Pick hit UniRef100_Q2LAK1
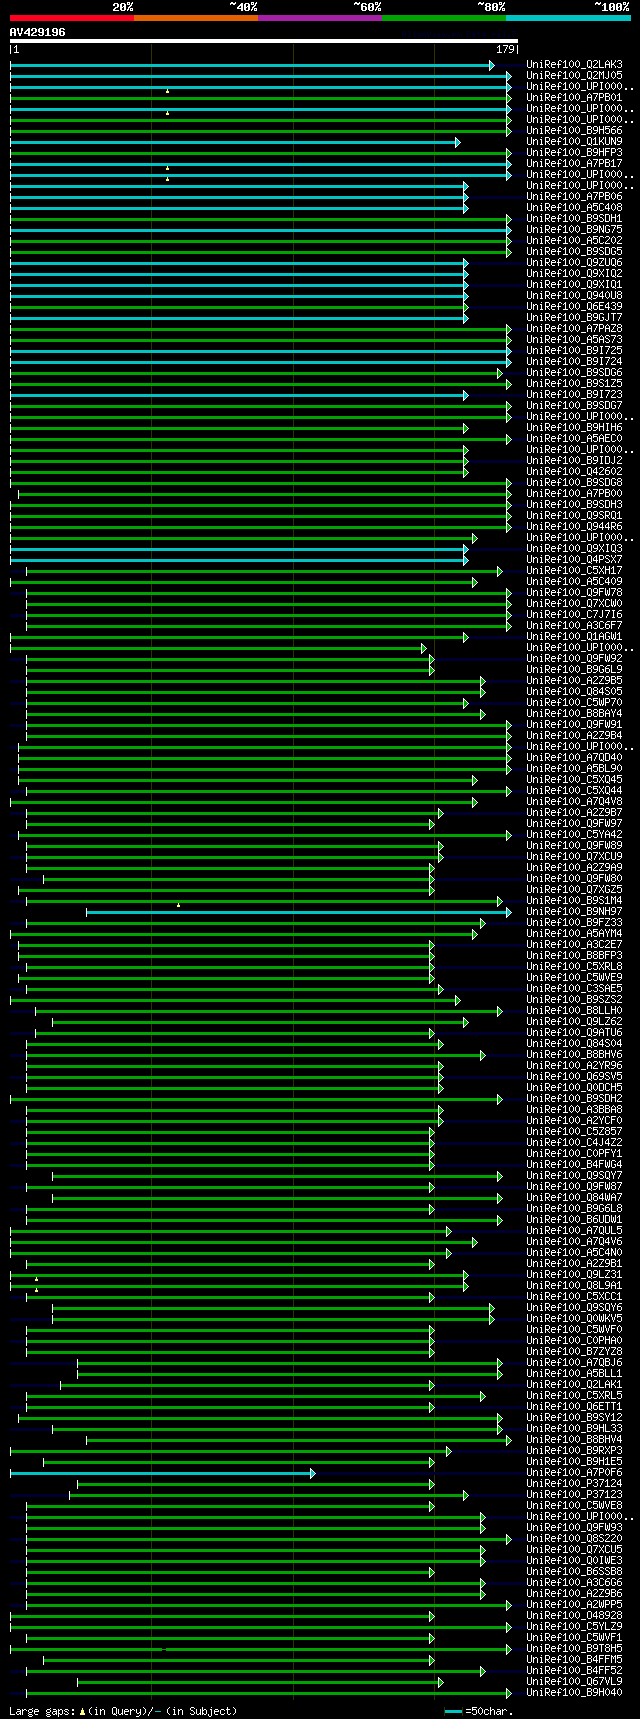Screen dimensions: 640x1719 coord(574,1385)
